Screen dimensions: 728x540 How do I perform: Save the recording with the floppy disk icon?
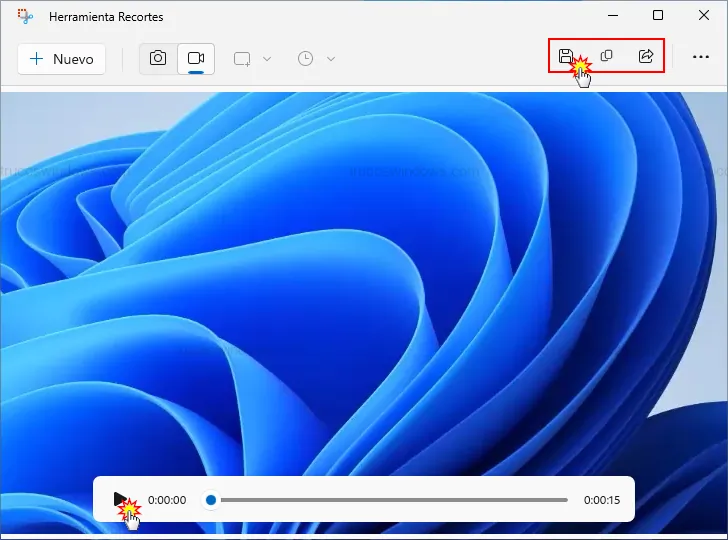point(566,57)
